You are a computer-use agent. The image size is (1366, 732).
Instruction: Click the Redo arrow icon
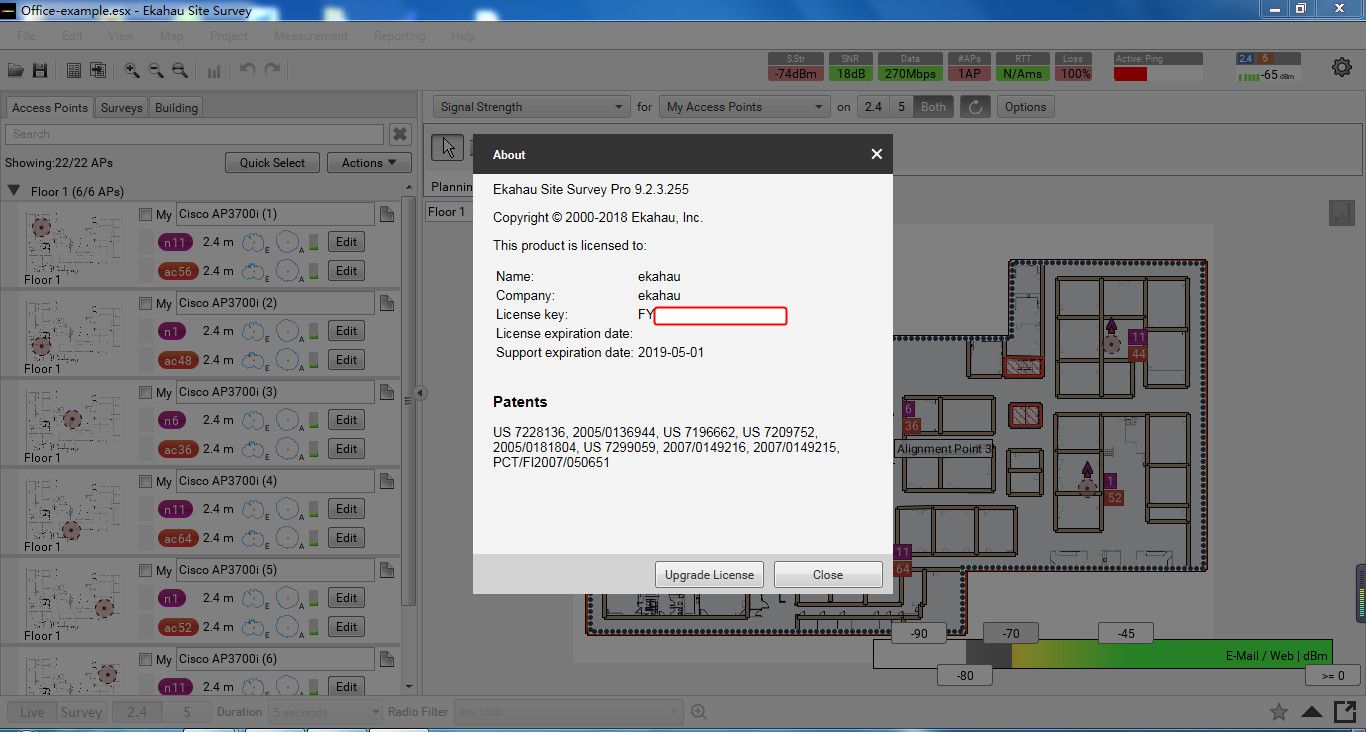coord(272,70)
